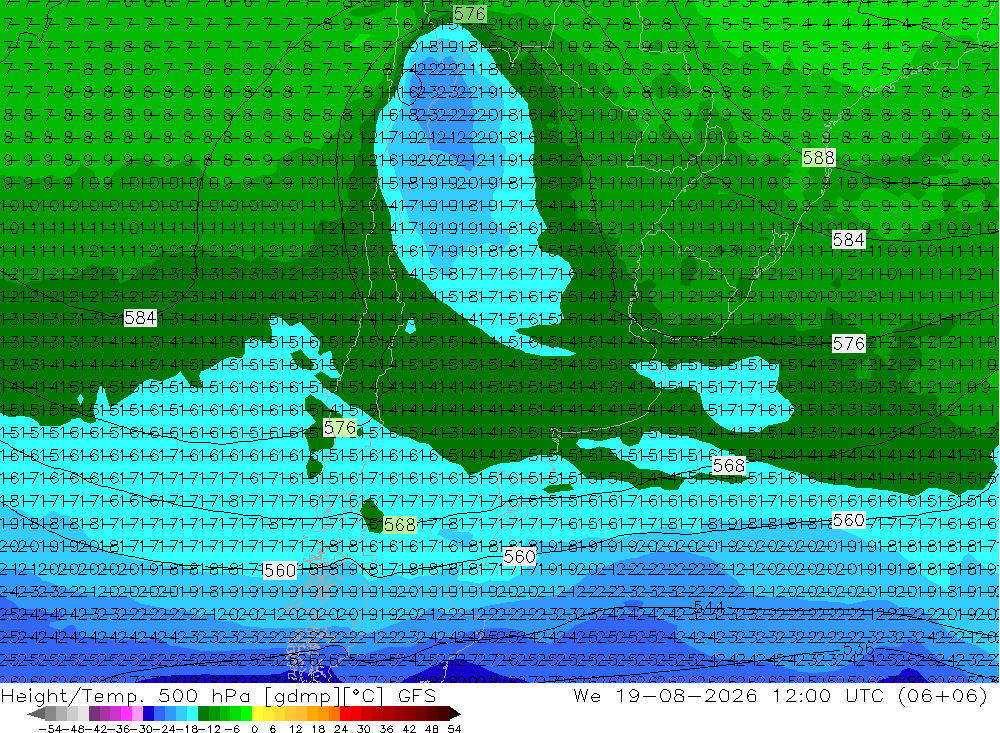The width and height of the screenshot is (1000, 733).
Task: Click the 560 label at the far right
Action: click(x=849, y=521)
